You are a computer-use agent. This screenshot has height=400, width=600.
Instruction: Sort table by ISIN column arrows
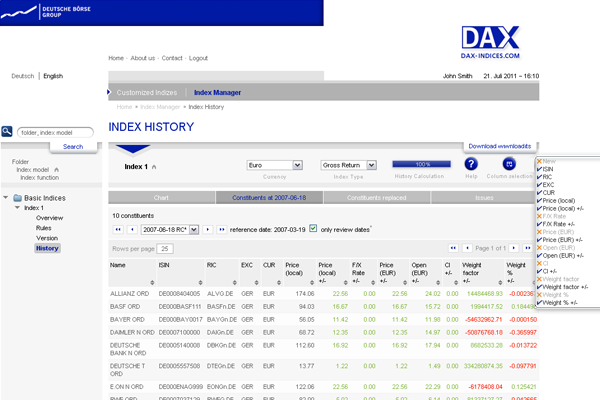pos(201,282)
